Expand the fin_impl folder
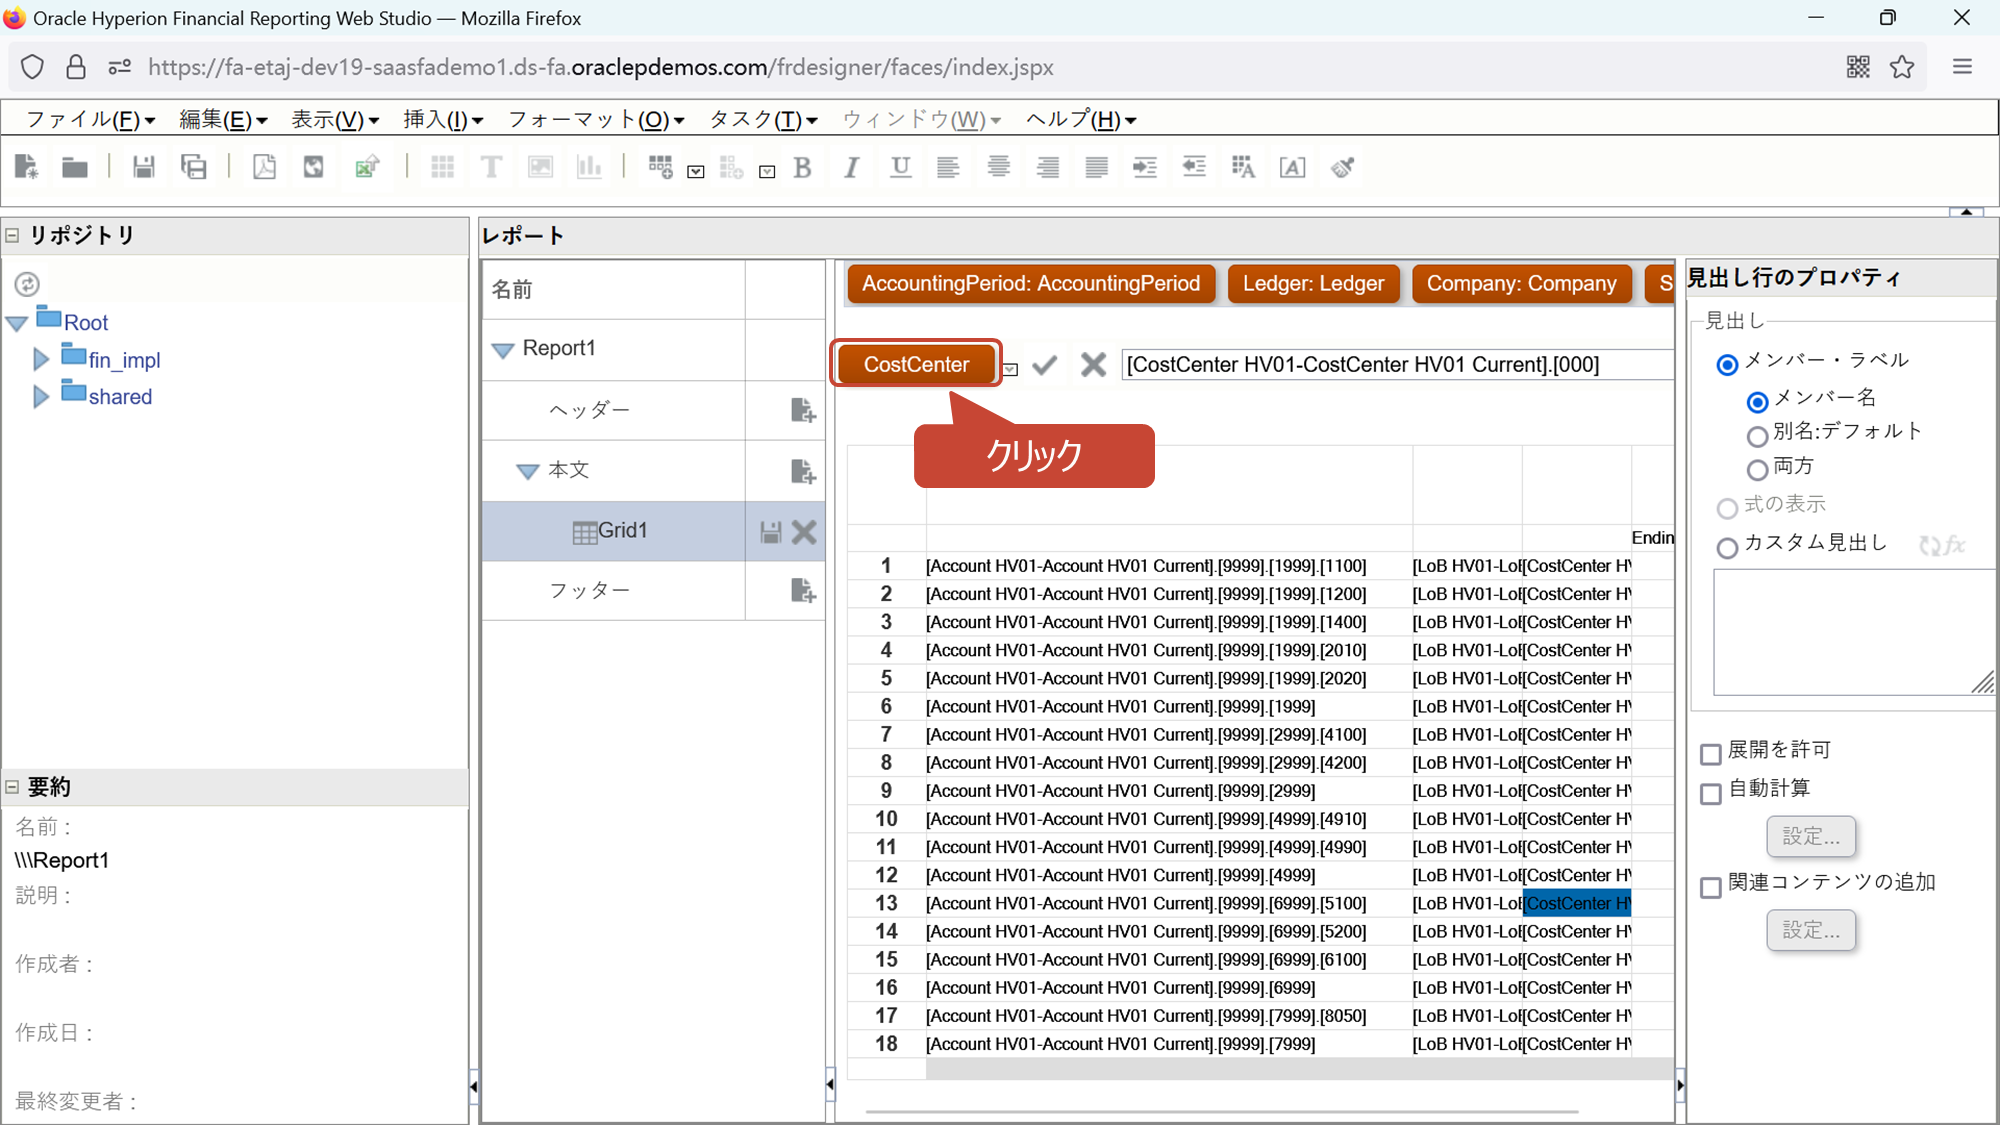 click(x=41, y=359)
